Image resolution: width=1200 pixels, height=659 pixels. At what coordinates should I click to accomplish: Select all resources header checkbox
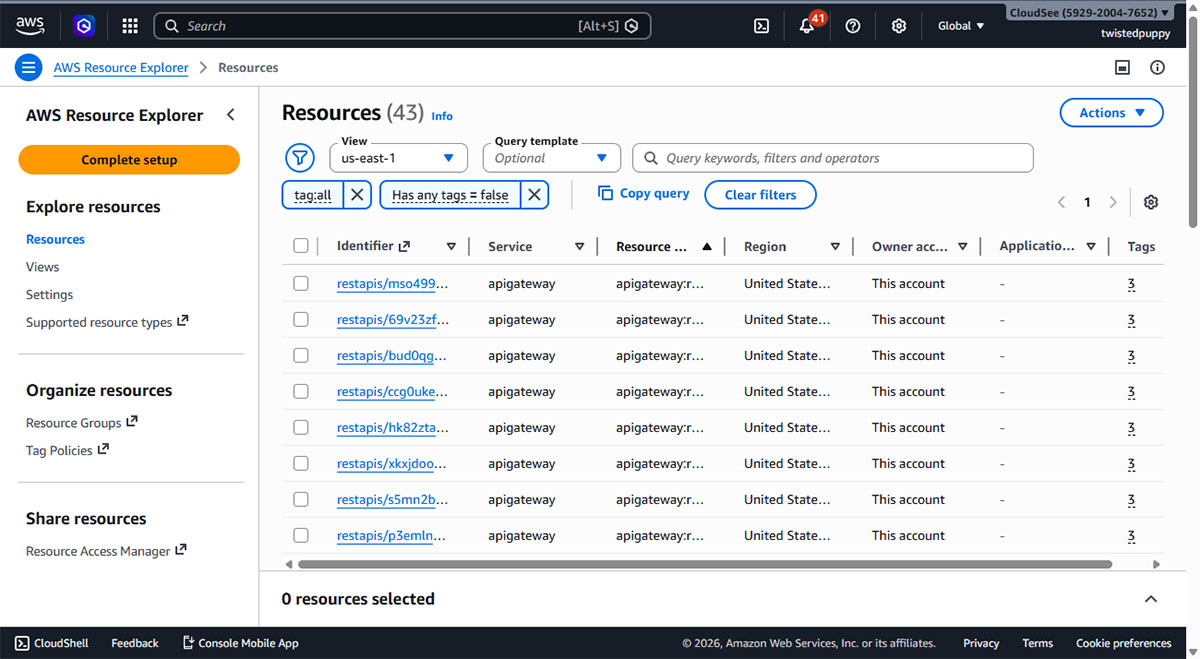301,246
